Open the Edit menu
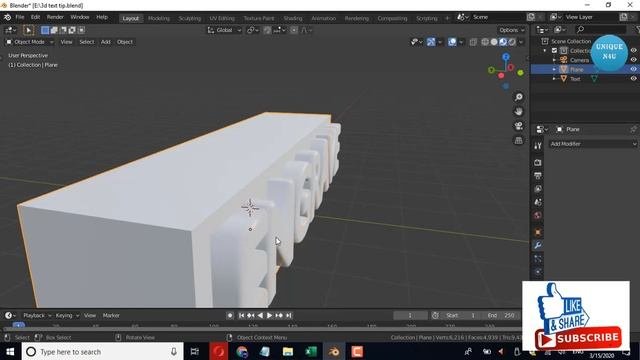 coord(36,17)
